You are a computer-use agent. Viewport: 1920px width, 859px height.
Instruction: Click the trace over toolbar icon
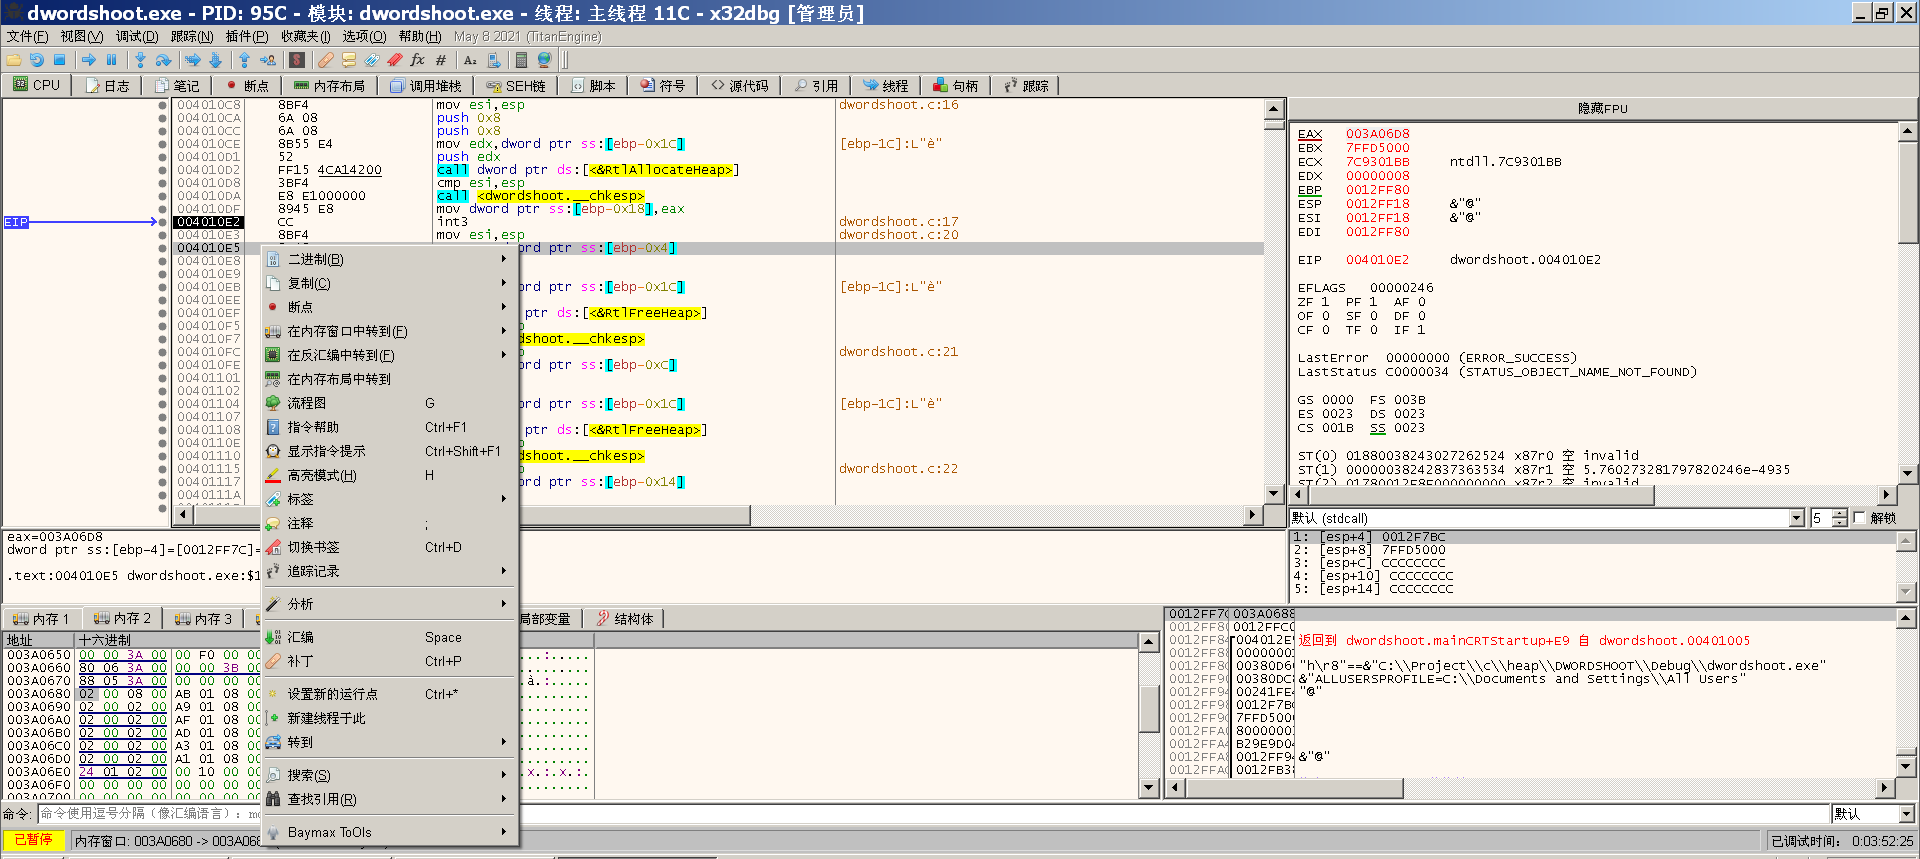coord(215,60)
